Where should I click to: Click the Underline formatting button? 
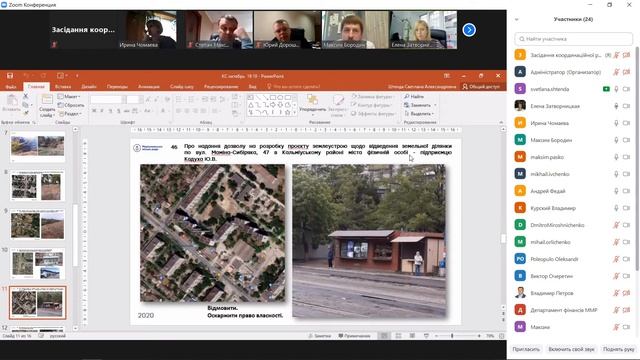coord(111,111)
